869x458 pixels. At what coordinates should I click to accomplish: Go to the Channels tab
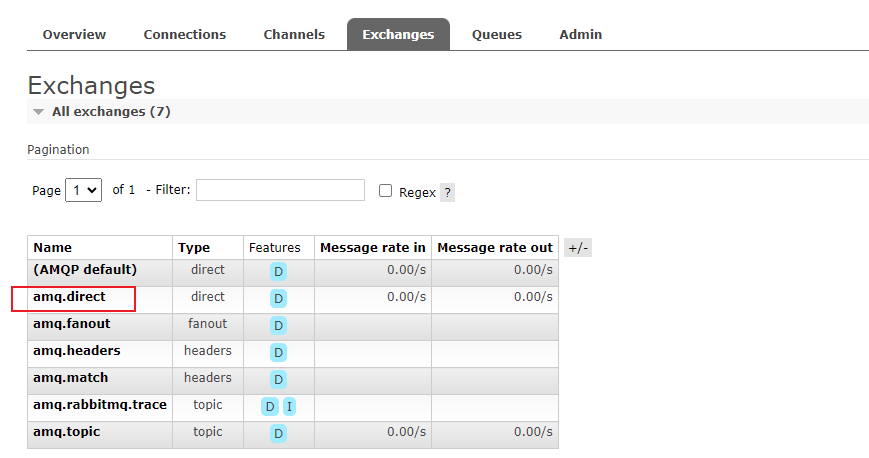294,34
